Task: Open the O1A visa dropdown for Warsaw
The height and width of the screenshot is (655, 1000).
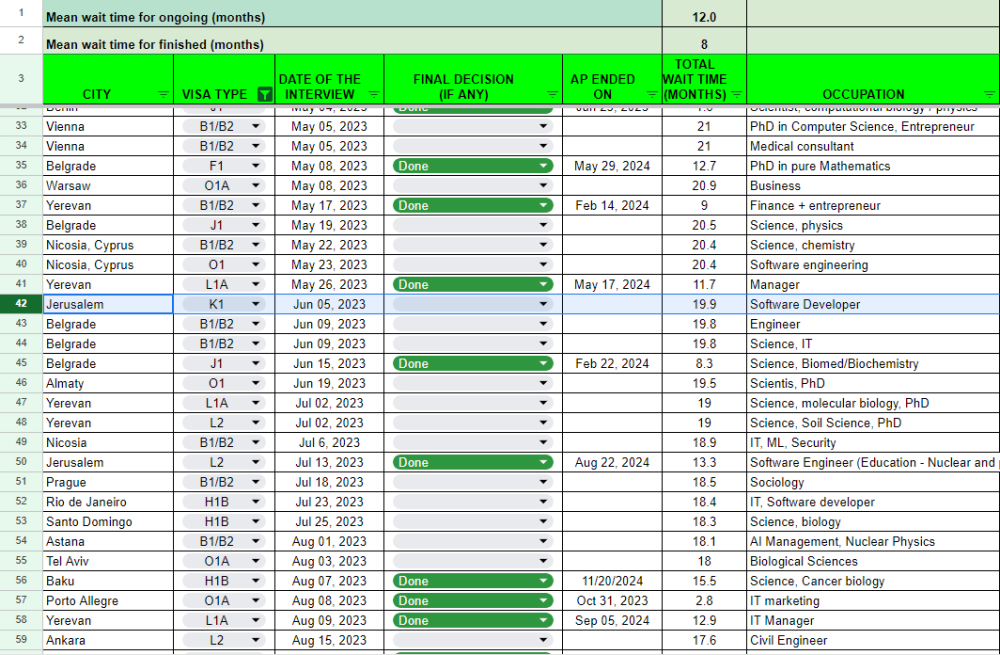Action: (256, 186)
